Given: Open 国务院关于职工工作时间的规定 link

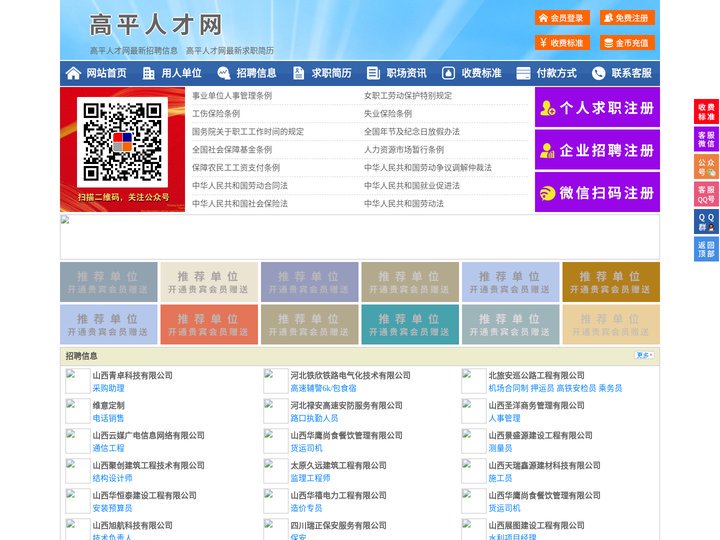Looking at the screenshot, I should tap(248, 131).
